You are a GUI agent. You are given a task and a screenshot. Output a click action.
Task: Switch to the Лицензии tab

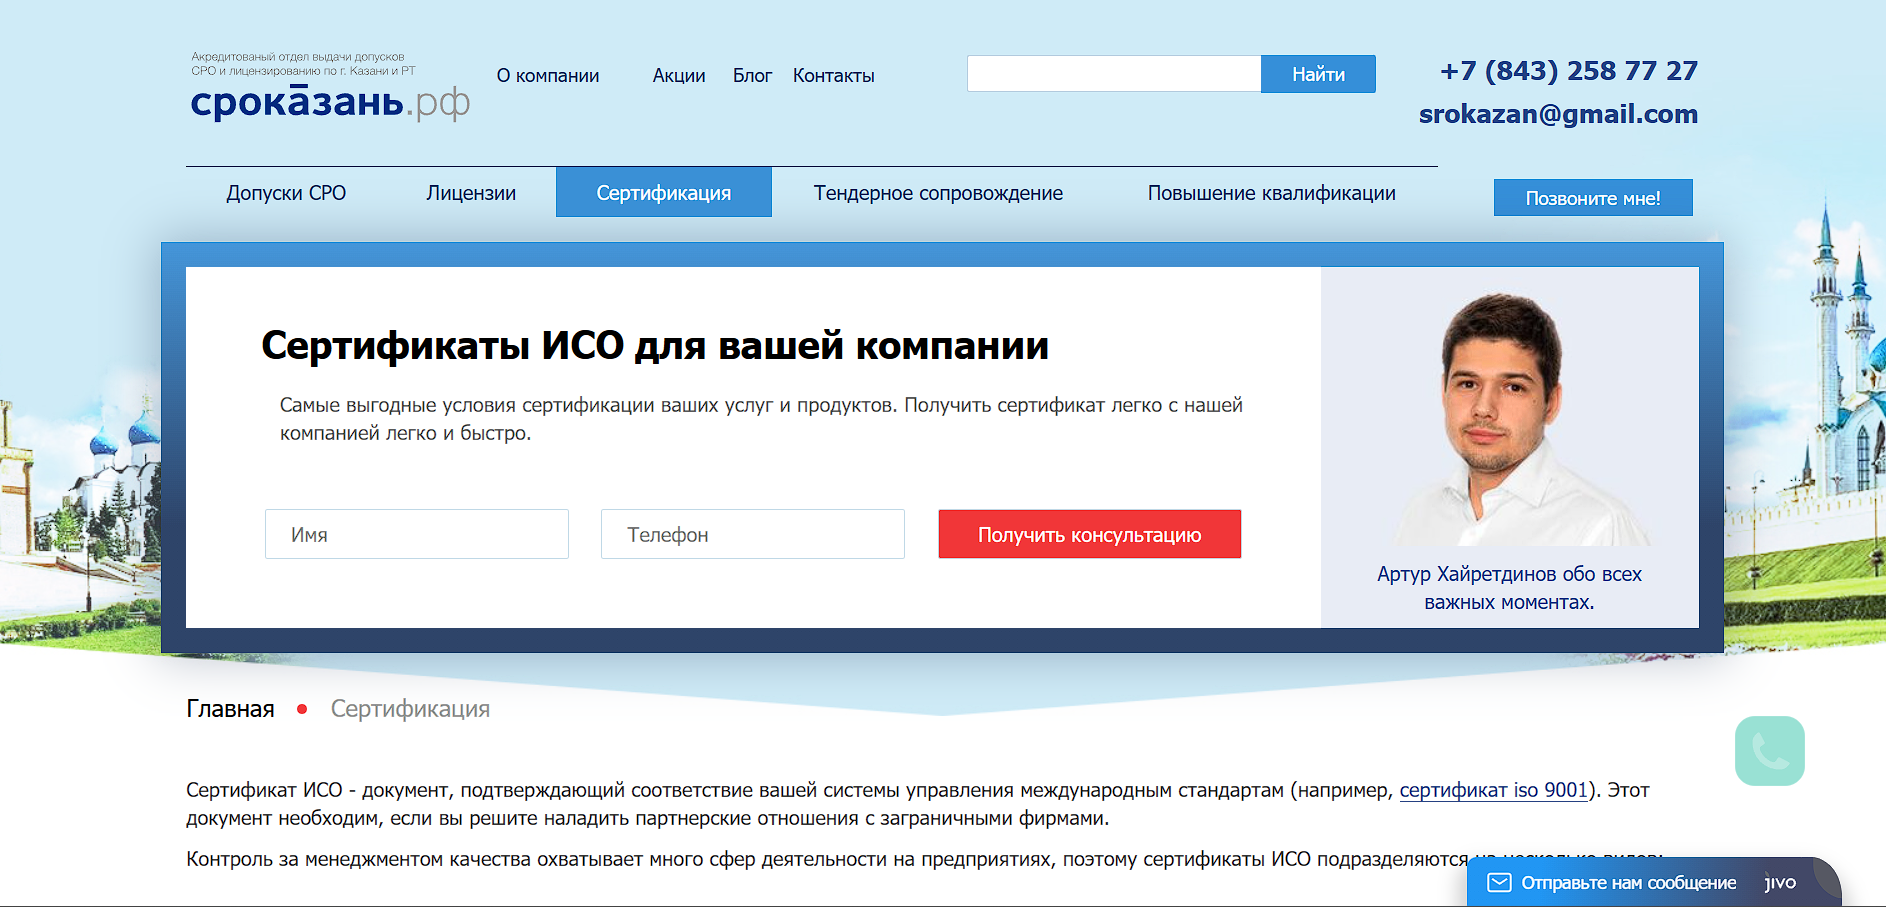coord(471,193)
